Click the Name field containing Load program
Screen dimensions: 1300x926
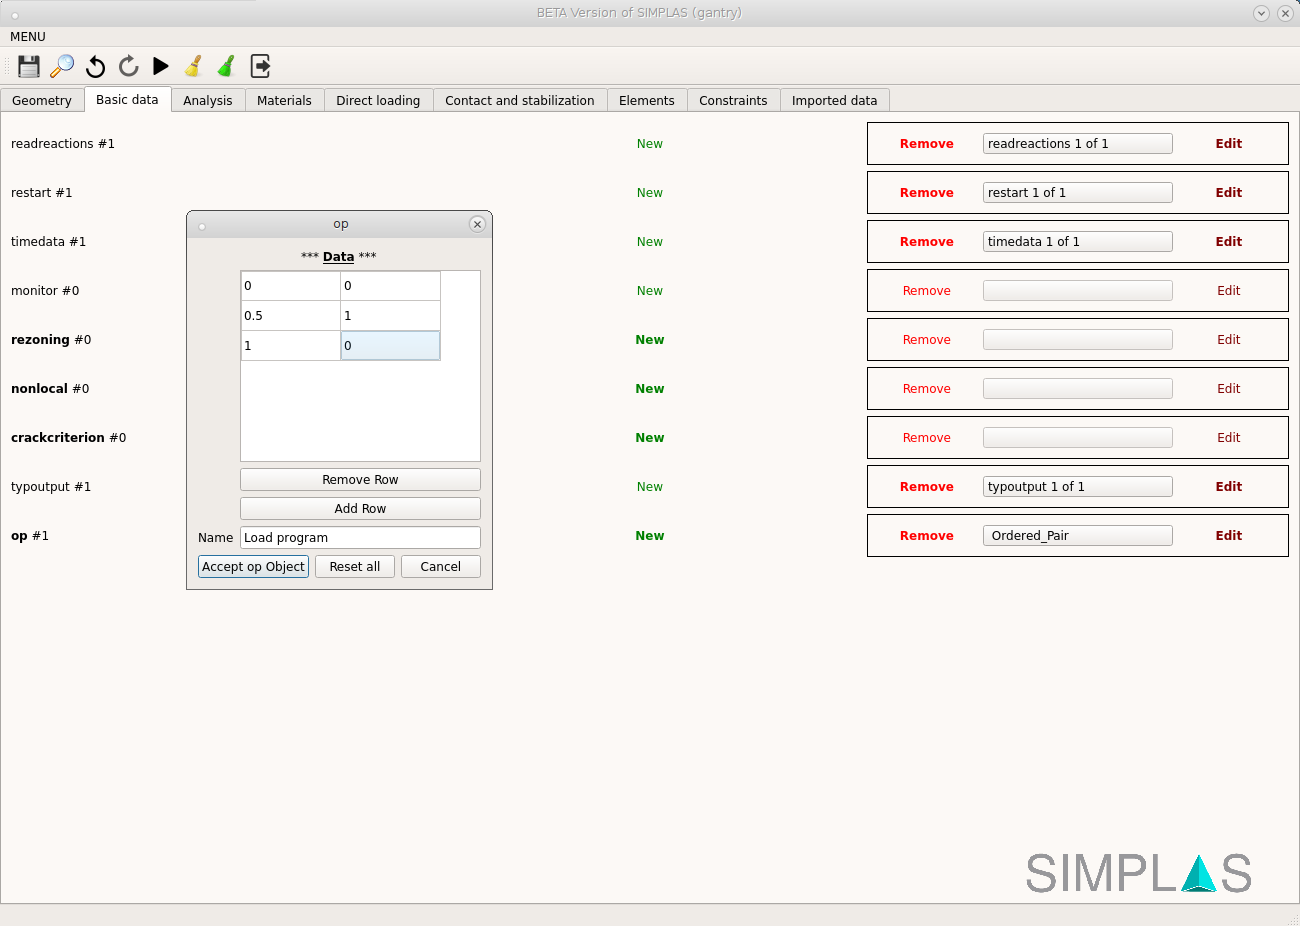(360, 538)
